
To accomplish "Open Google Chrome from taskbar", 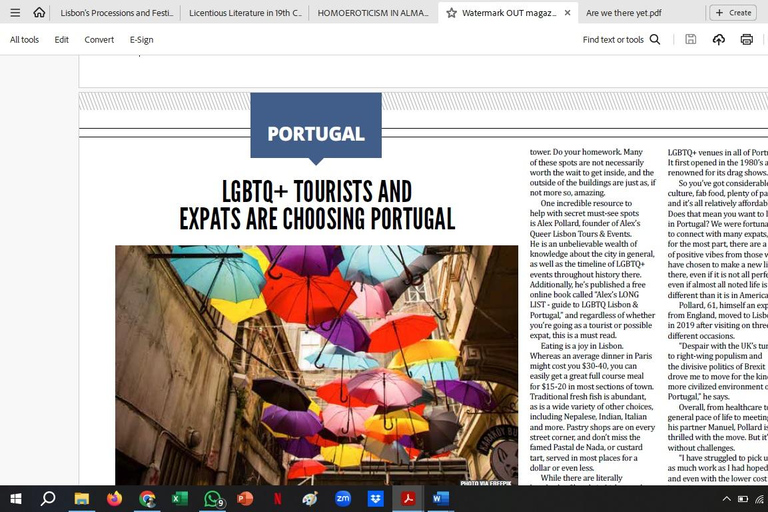I will click(147, 499).
